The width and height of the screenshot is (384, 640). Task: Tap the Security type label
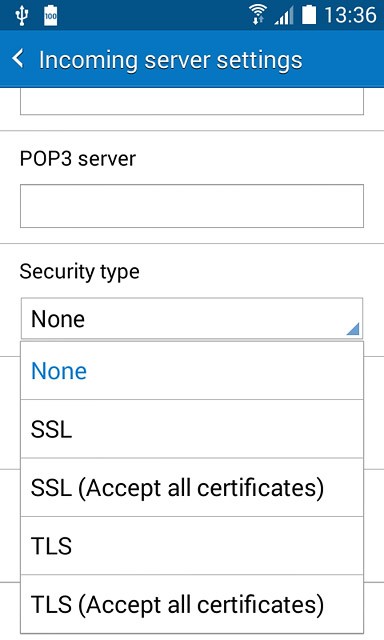coord(80,272)
